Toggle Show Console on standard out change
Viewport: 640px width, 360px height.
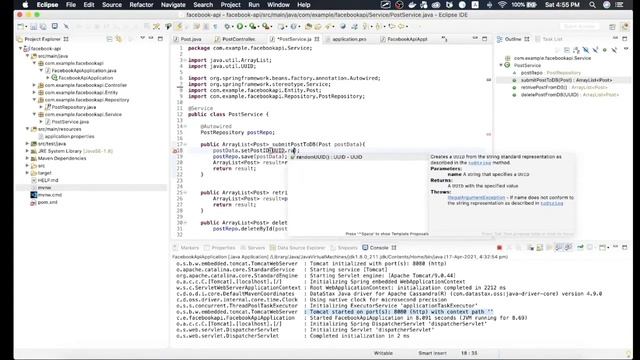tap(558, 247)
